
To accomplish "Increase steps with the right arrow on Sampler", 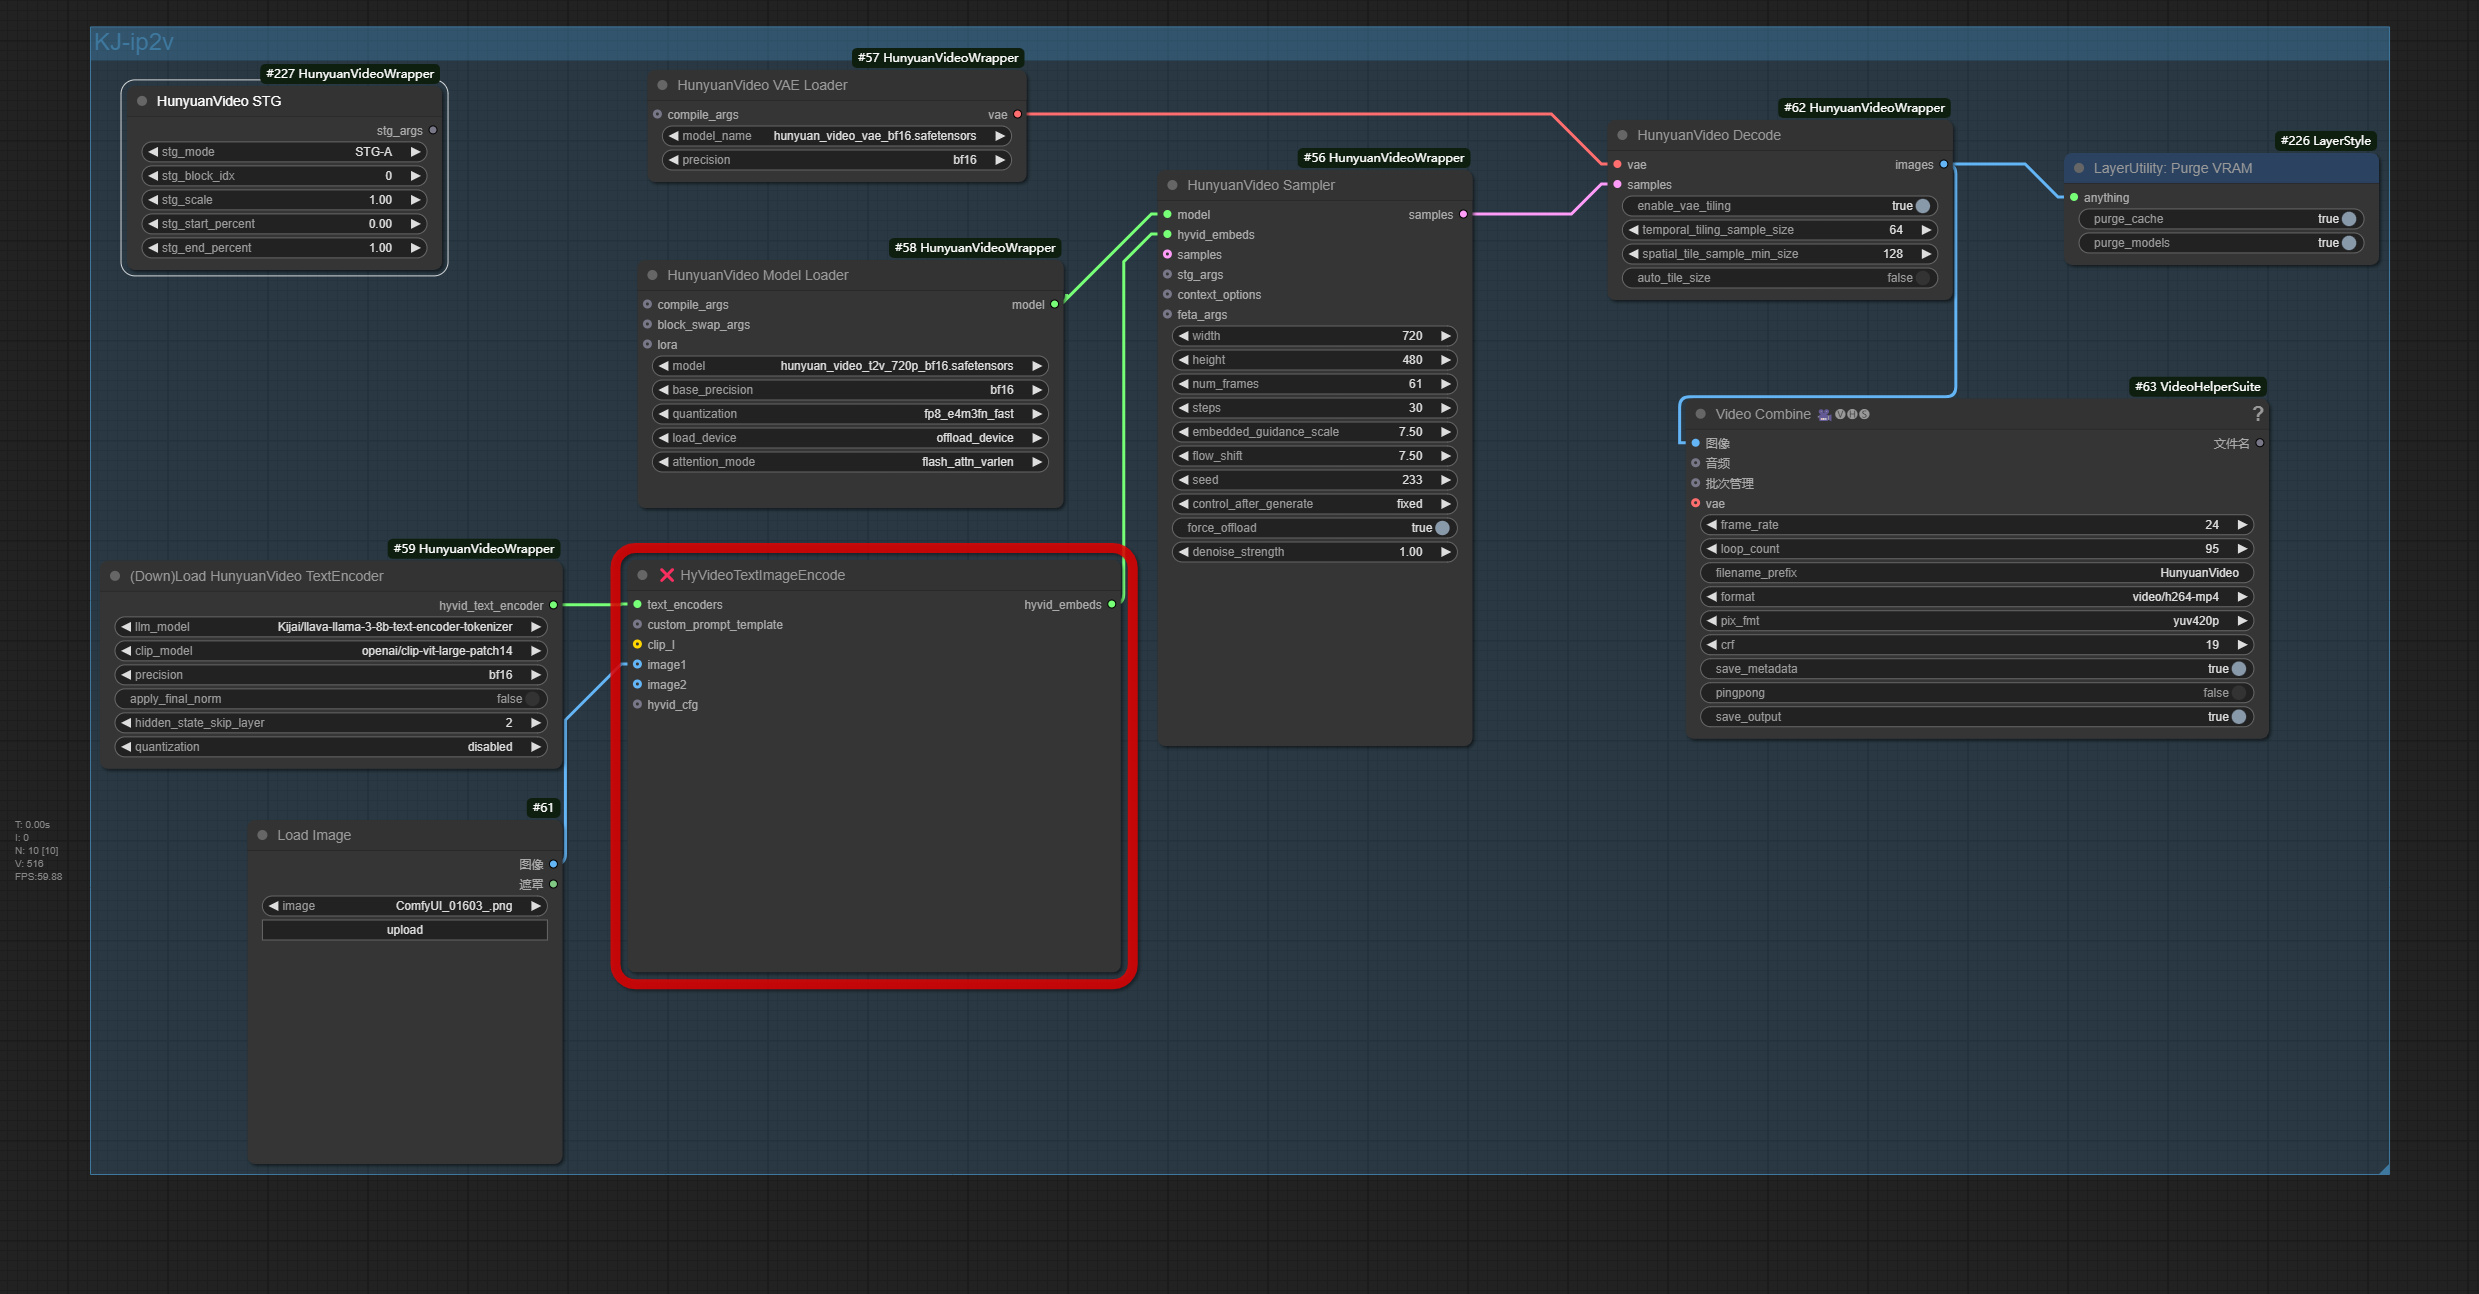I will pyautogui.click(x=1445, y=408).
